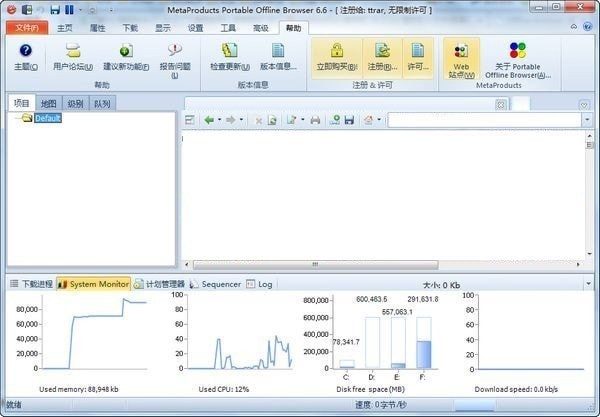
Task: Click the help question mark at top right
Action: [587, 26]
